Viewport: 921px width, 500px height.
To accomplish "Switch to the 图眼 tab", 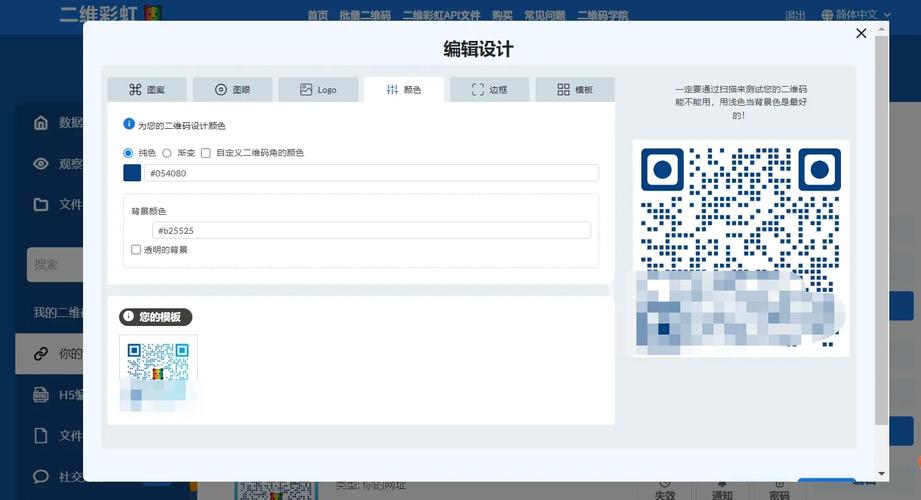I will 233,89.
